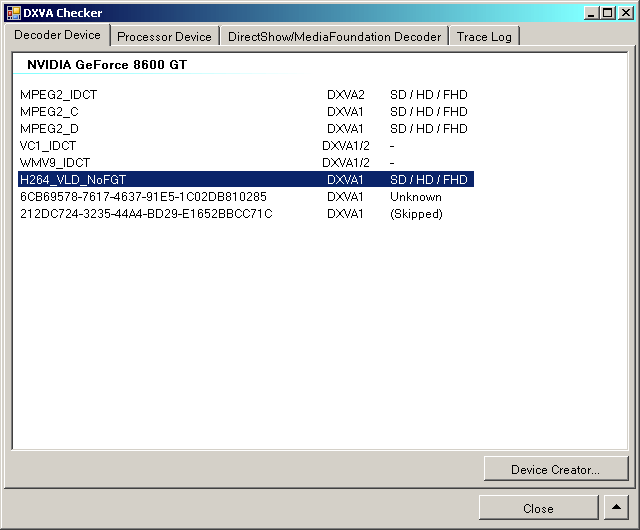
Task: Click the Close button
Action: 538,508
